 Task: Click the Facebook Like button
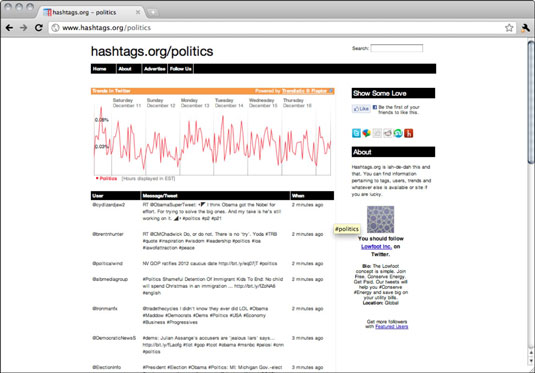click(x=361, y=109)
